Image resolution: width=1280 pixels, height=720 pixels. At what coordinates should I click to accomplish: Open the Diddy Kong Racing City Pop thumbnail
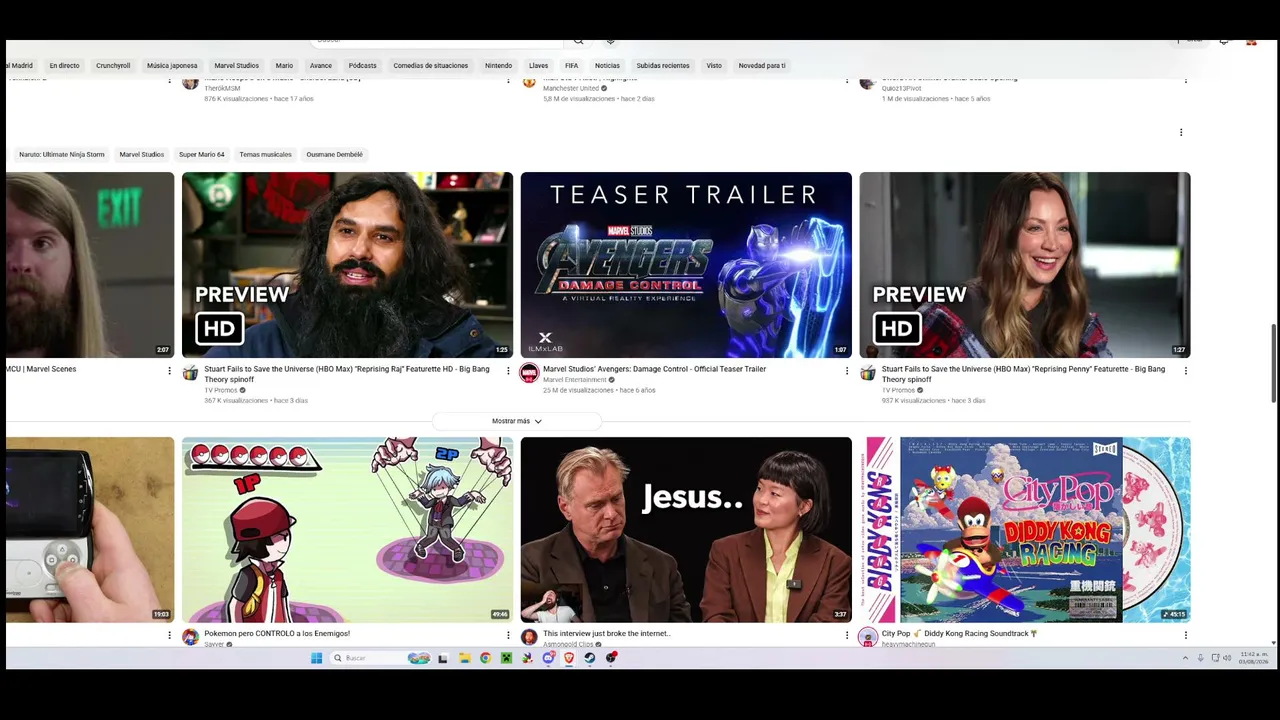pyautogui.click(x=1025, y=530)
